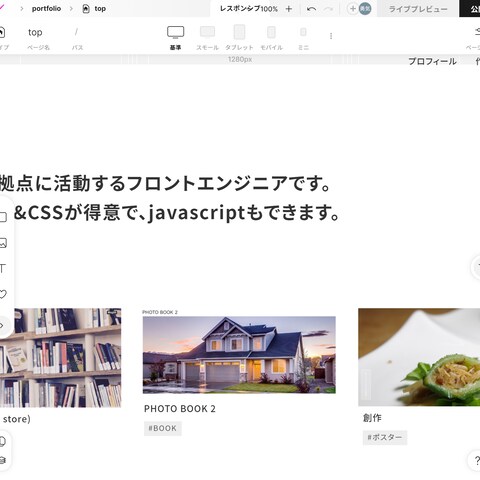Edit the ページ名 field showing top

[x=35, y=32]
